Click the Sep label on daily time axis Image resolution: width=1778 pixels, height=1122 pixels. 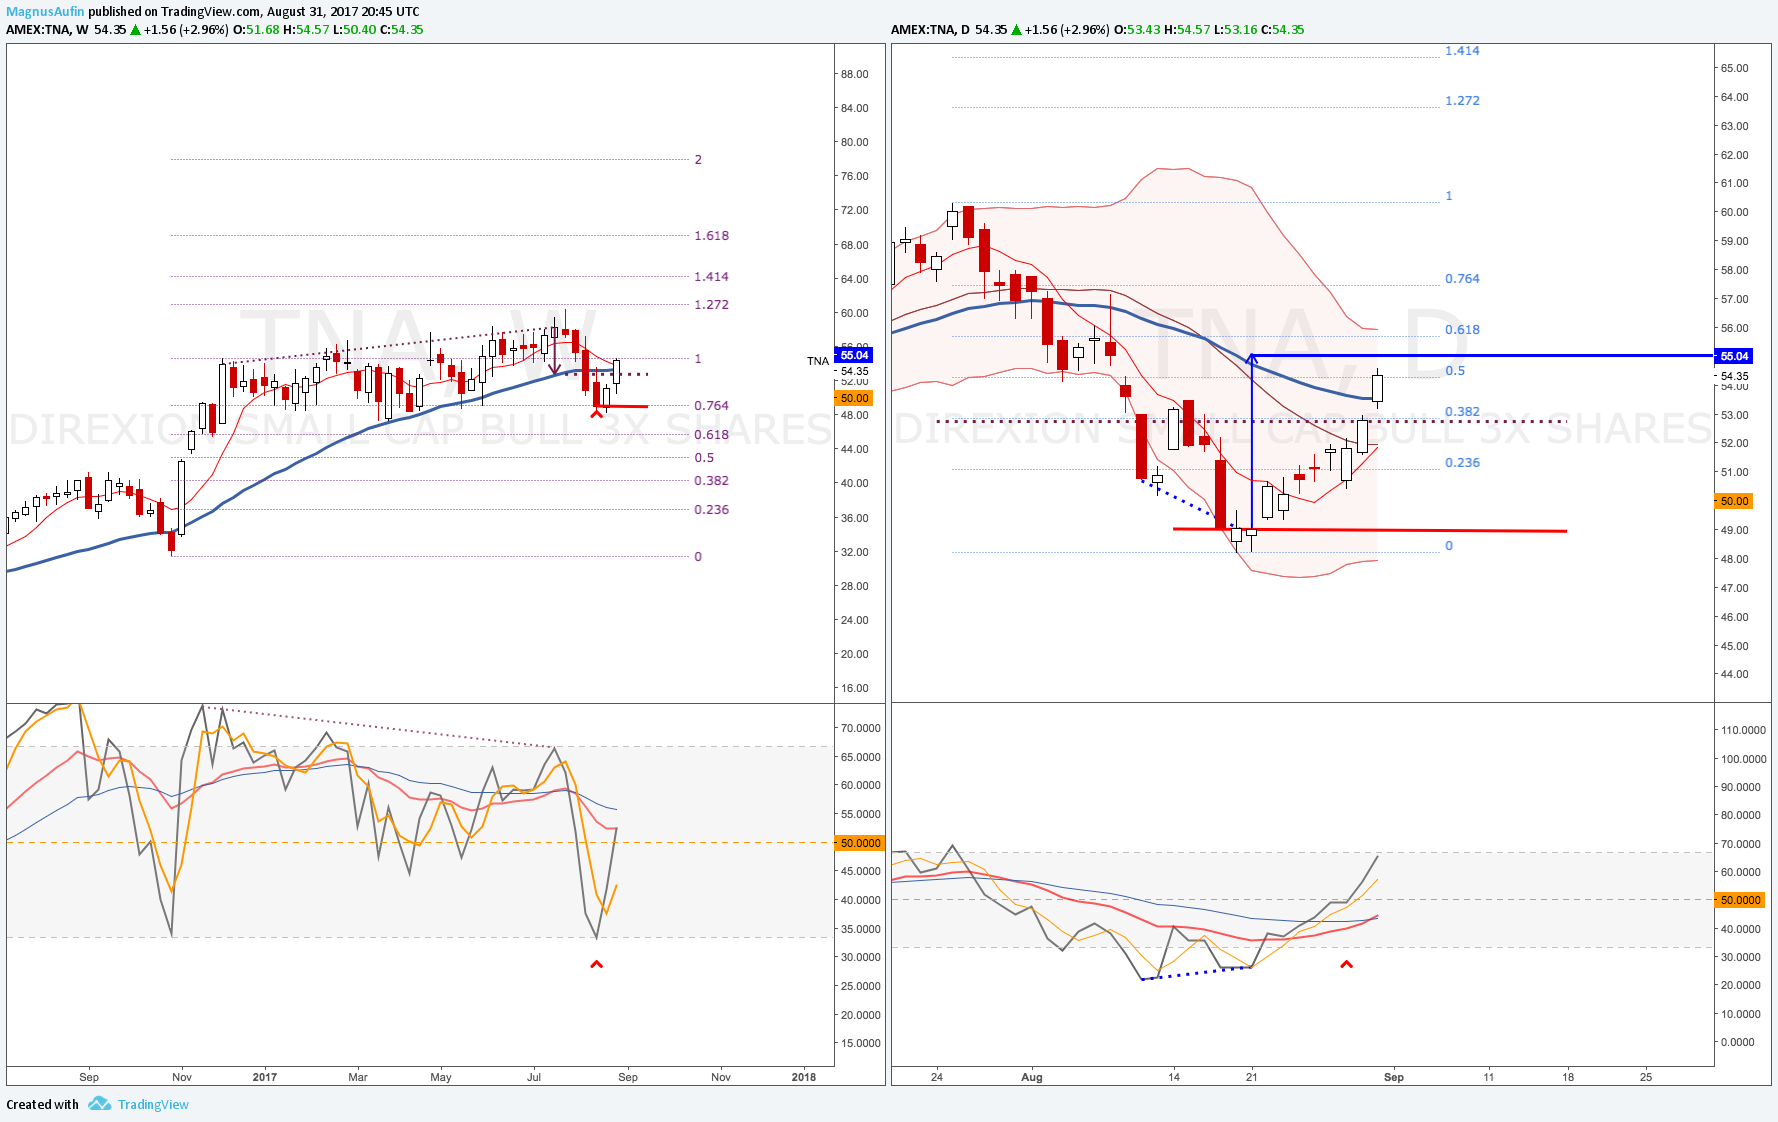pyautogui.click(x=1394, y=1077)
